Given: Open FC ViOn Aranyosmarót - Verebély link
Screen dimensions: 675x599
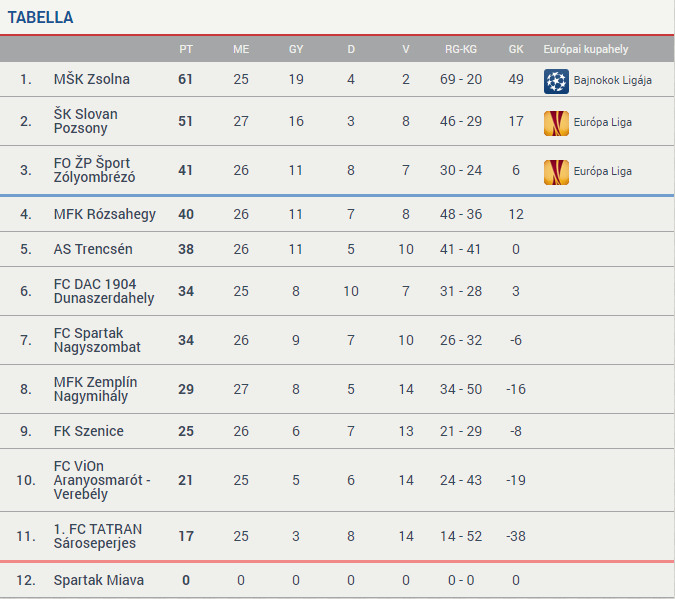Looking at the screenshot, I should (102, 480).
